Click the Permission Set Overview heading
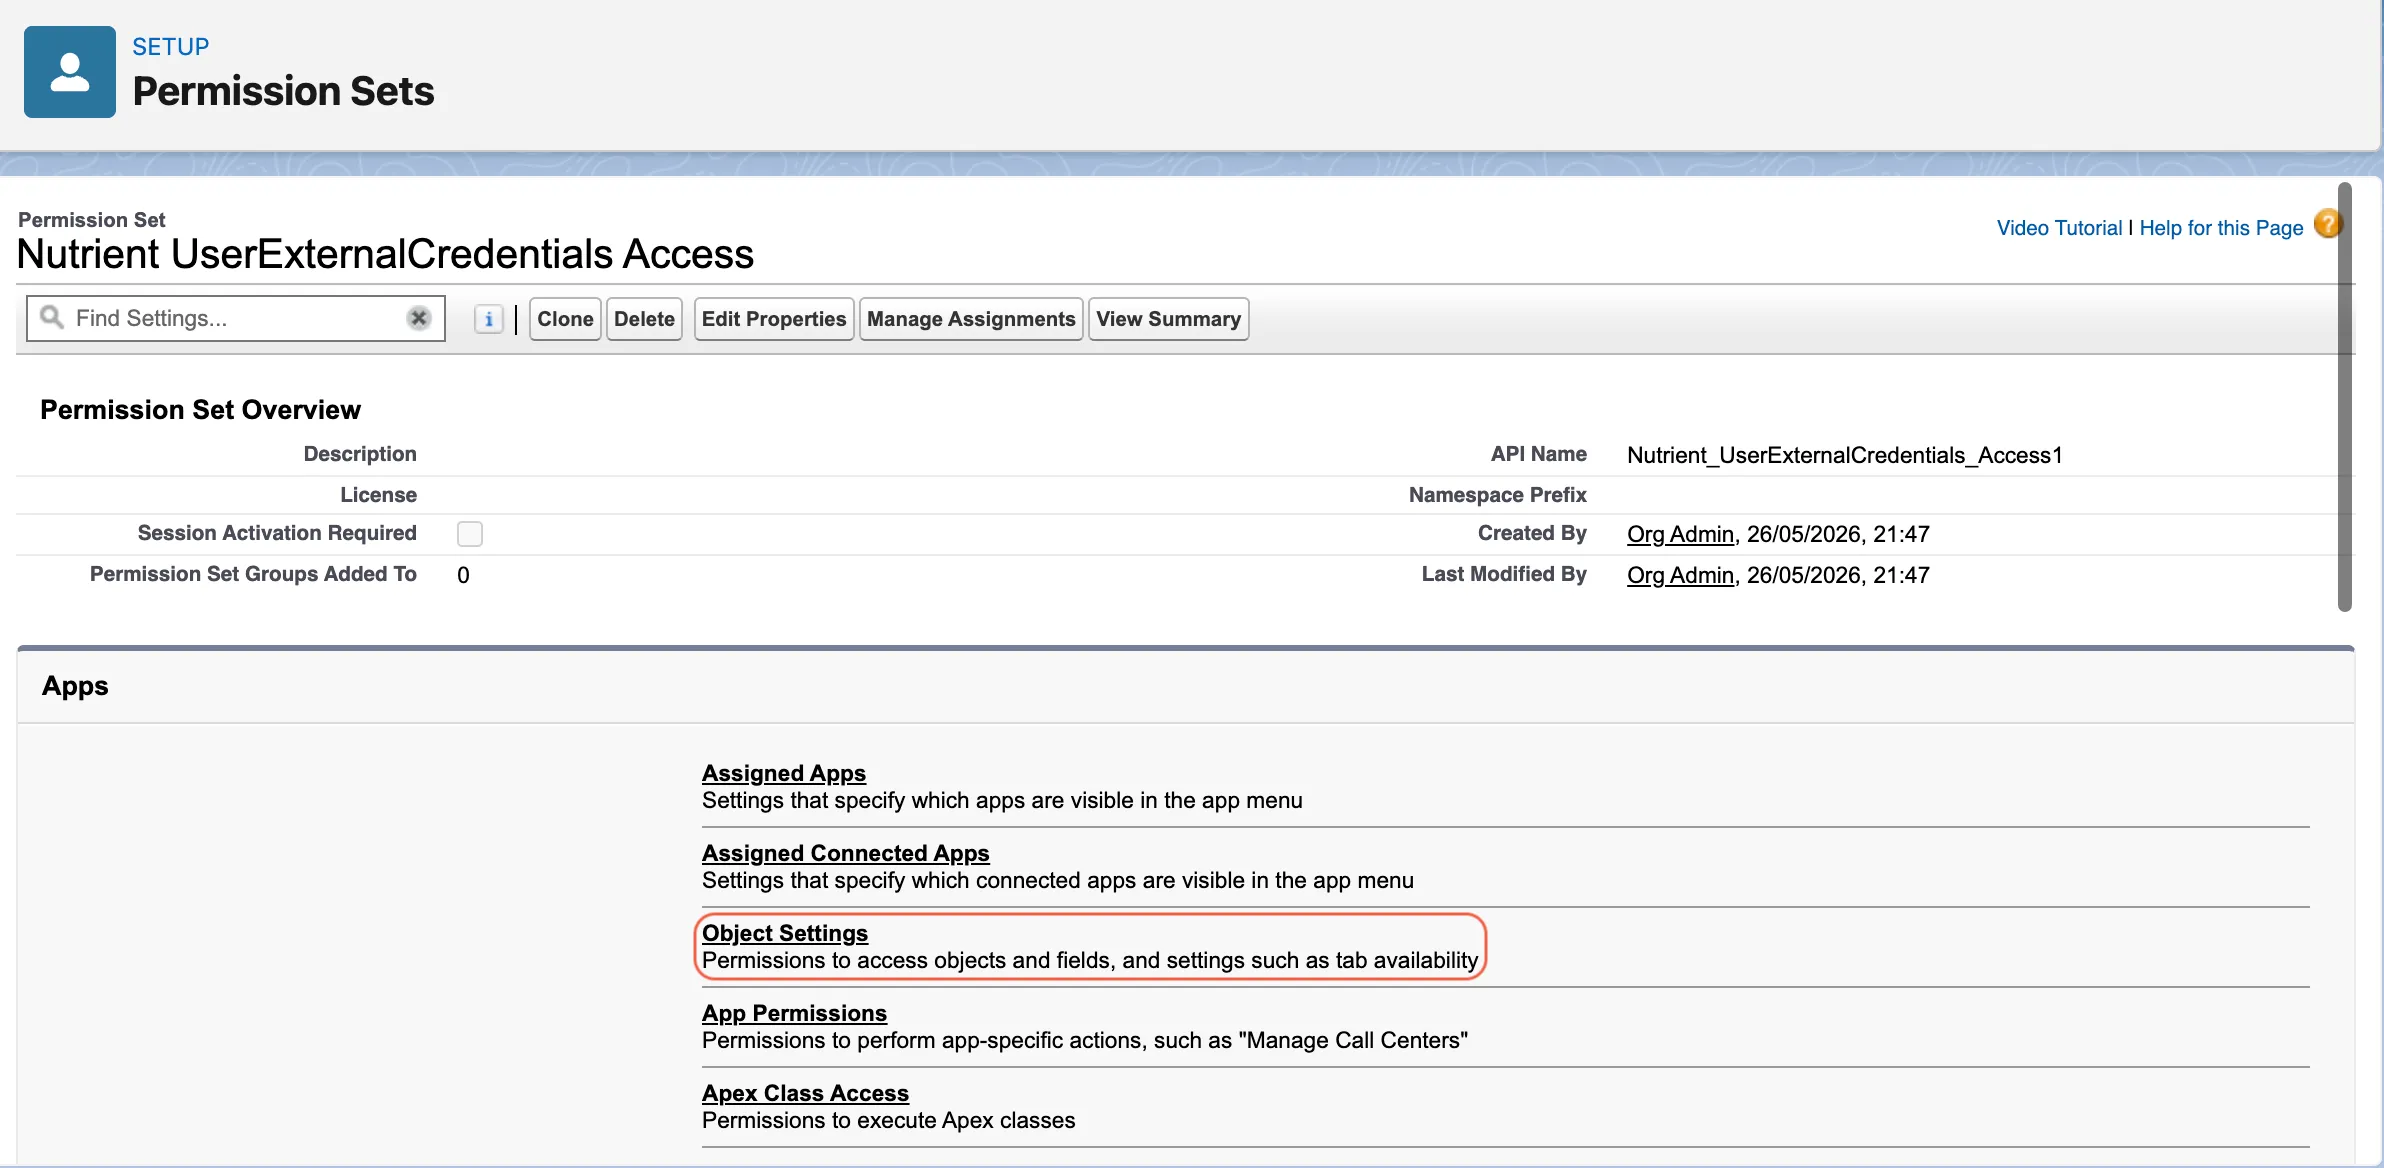The height and width of the screenshot is (1168, 2384). pyautogui.click(x=200, y=410)
